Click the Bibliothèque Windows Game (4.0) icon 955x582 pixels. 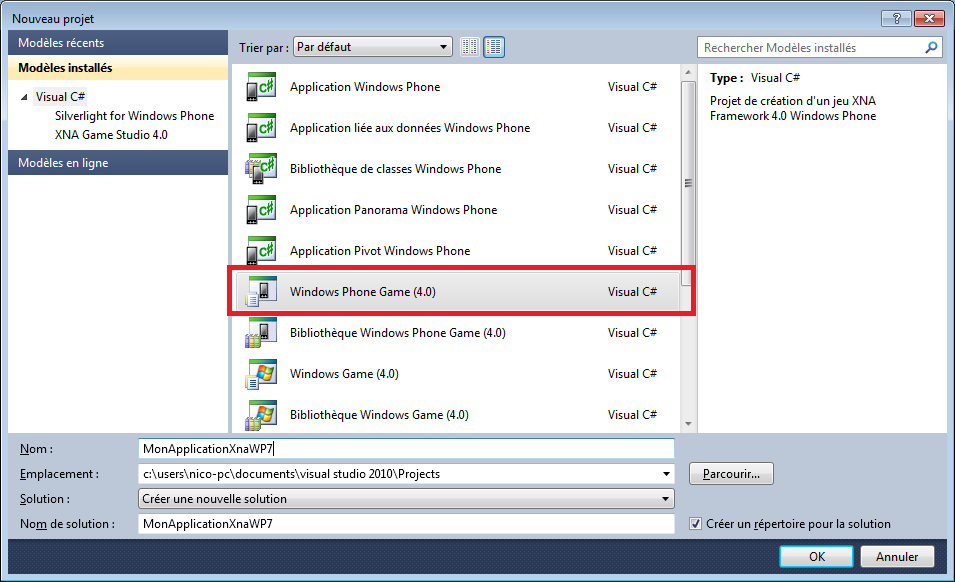tap(260, 415)
